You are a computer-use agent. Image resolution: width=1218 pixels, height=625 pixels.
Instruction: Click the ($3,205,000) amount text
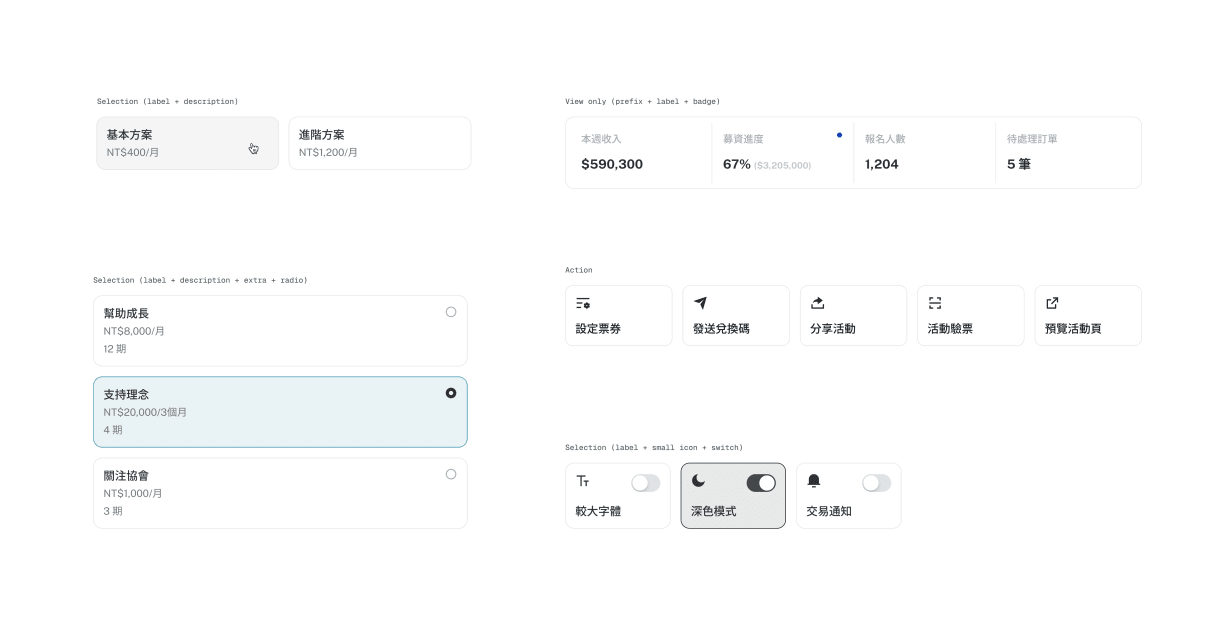[x=783, y=165]
